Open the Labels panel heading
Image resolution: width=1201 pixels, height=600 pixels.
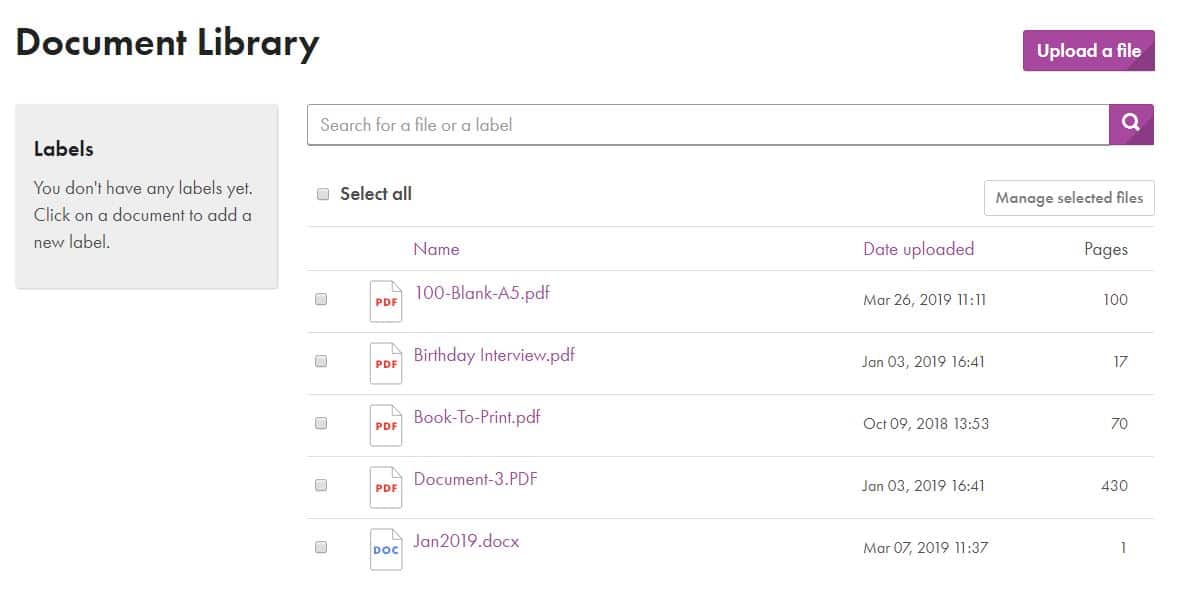(63, 148)
